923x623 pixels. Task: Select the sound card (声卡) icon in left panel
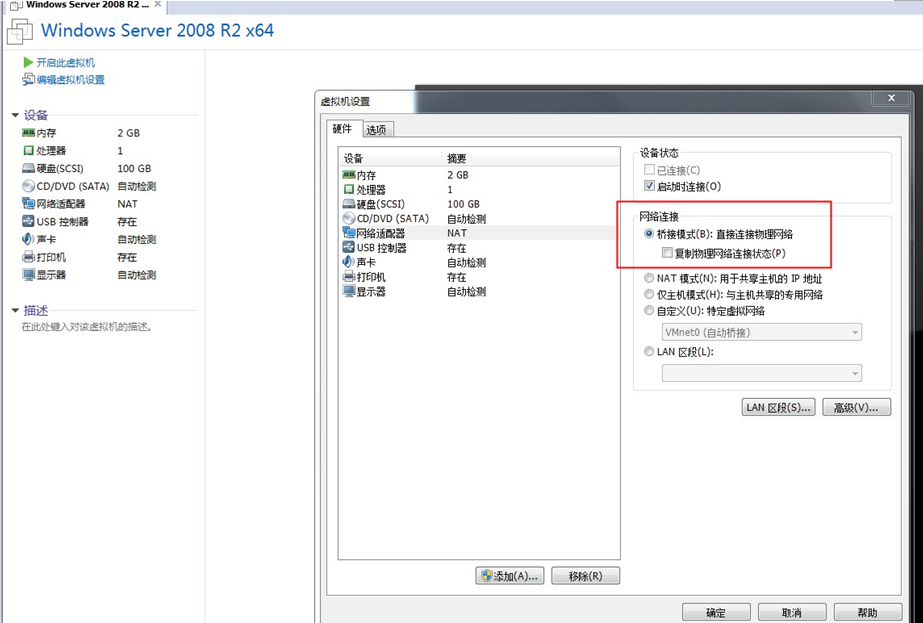28,239
